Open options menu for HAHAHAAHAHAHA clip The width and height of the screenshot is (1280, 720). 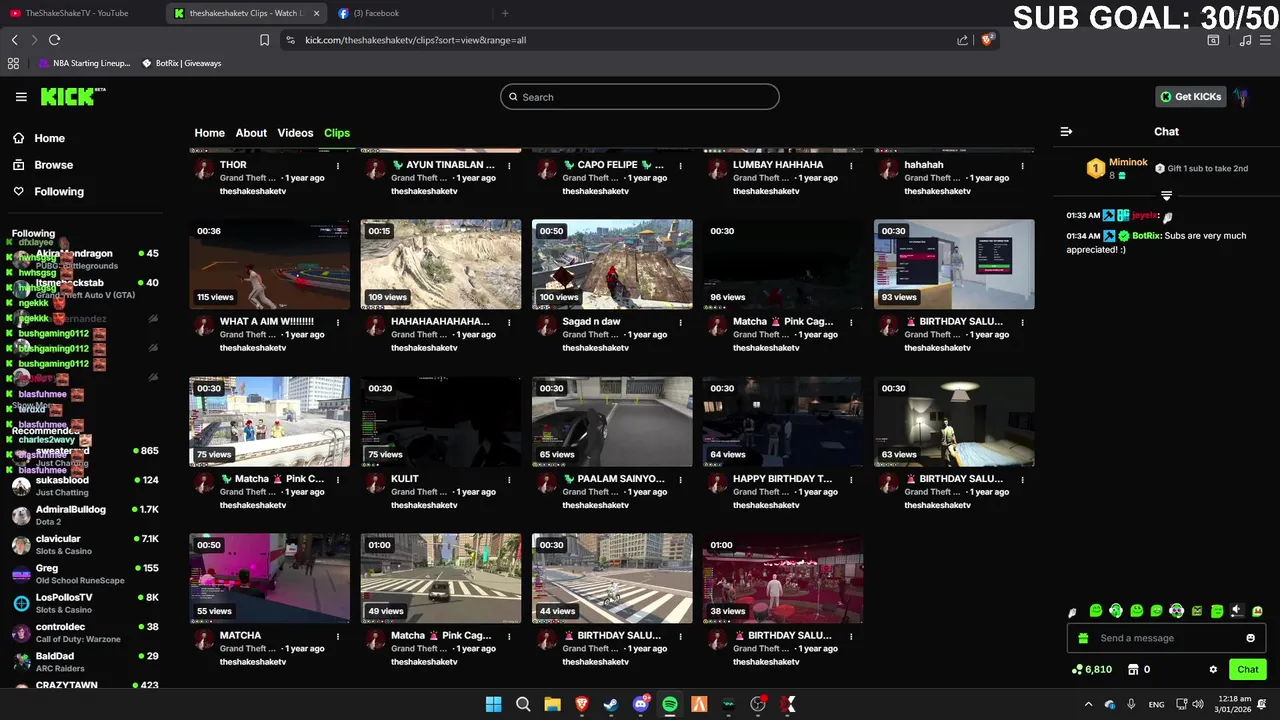click(509, 323)
